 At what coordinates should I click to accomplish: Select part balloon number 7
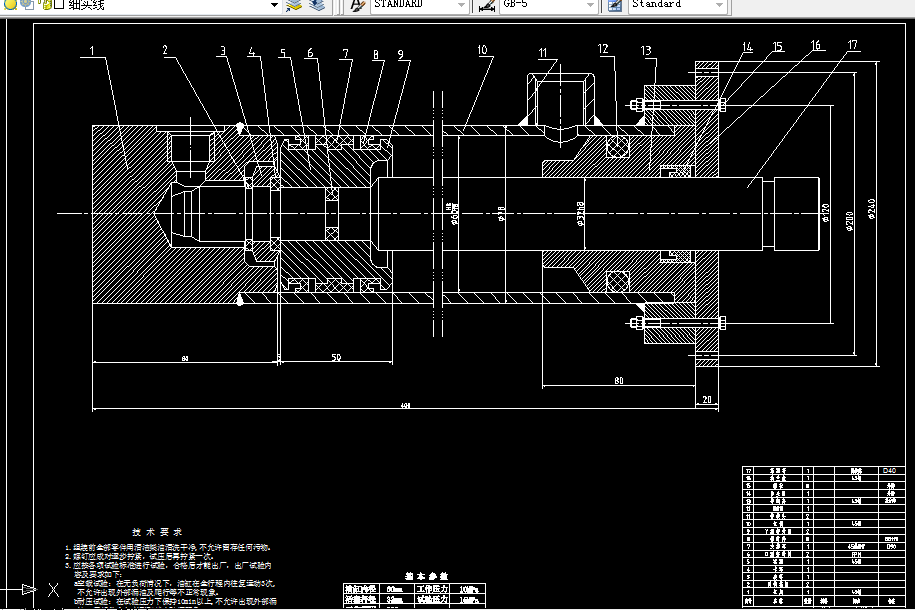tap(346, 54)
